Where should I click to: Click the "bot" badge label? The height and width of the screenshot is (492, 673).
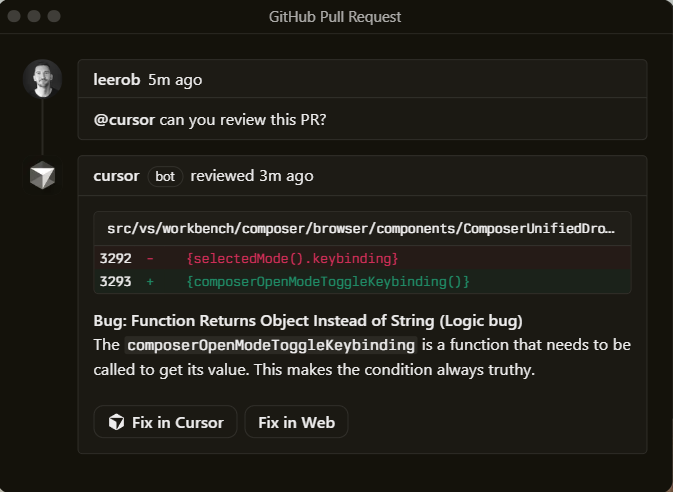coord(165,176)
